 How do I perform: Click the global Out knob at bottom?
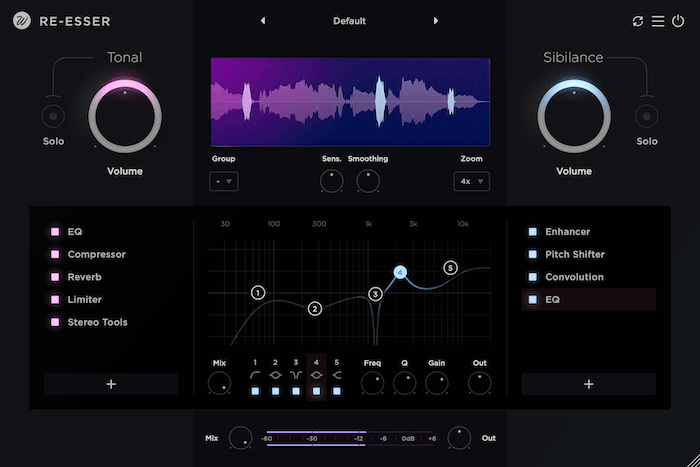(x=459, y=438)
